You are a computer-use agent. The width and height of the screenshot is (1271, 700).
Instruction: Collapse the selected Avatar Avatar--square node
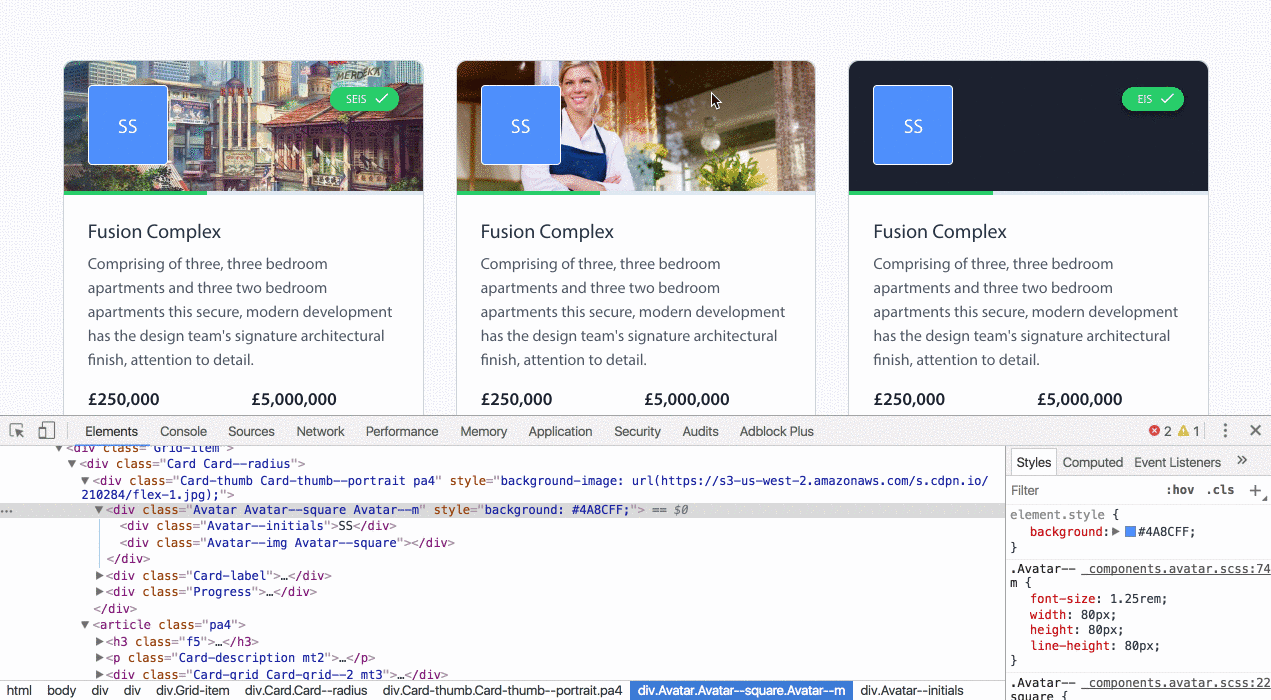99,510
